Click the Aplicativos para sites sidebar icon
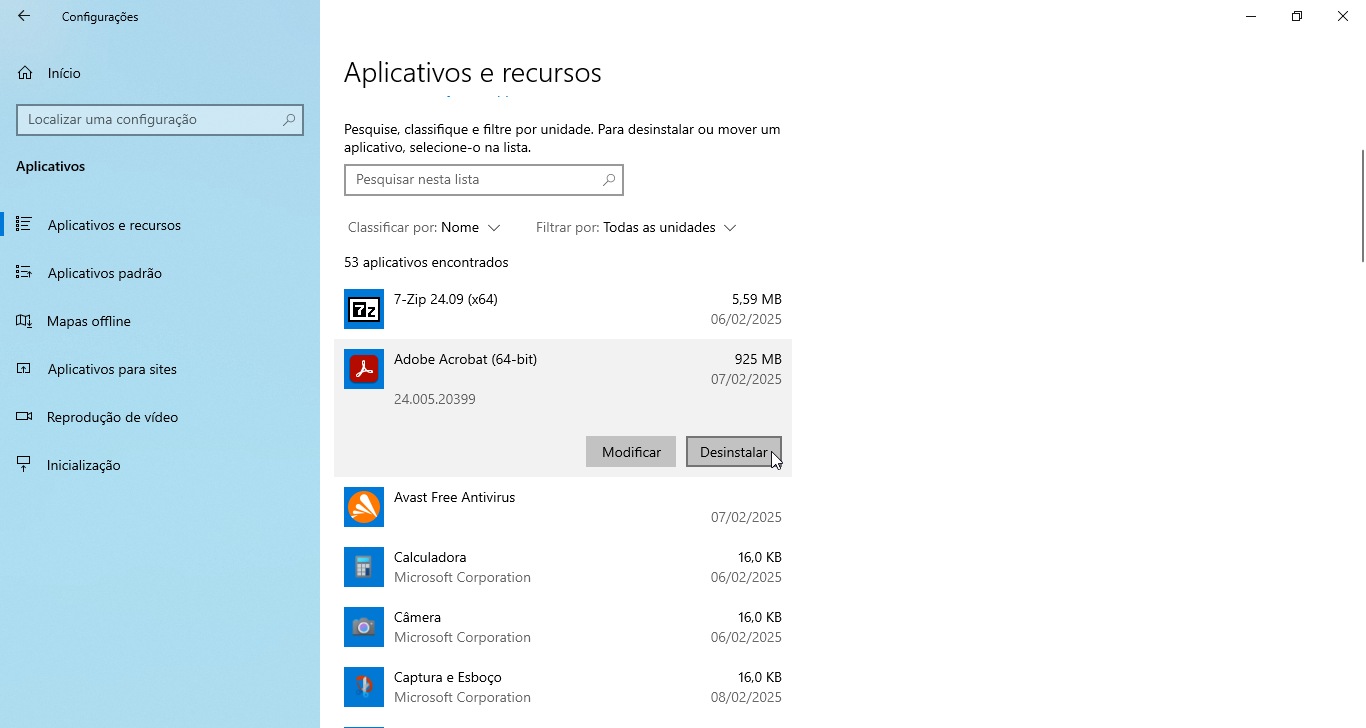This screenshot has width=1366, height=728. point(24,368)
